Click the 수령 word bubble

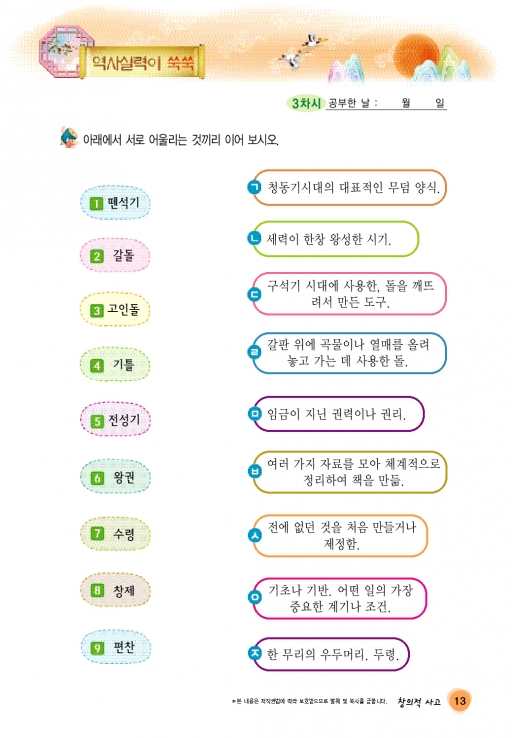[x=115, y=534]
